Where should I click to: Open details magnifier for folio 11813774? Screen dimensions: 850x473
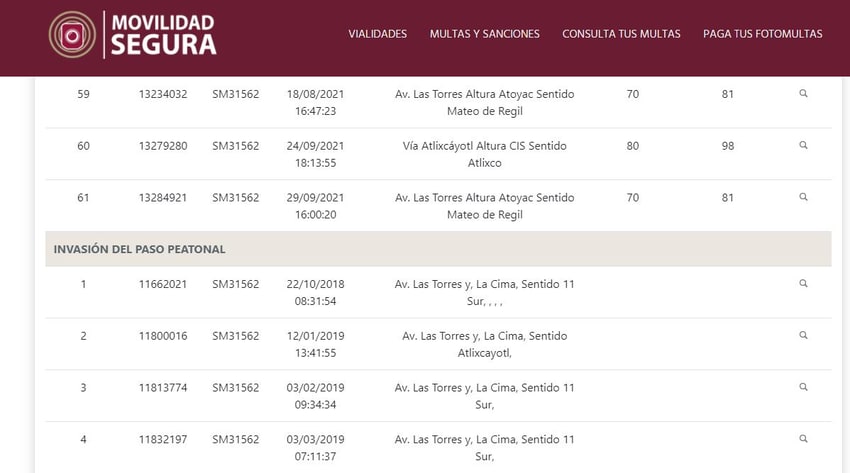click(803, 387)
